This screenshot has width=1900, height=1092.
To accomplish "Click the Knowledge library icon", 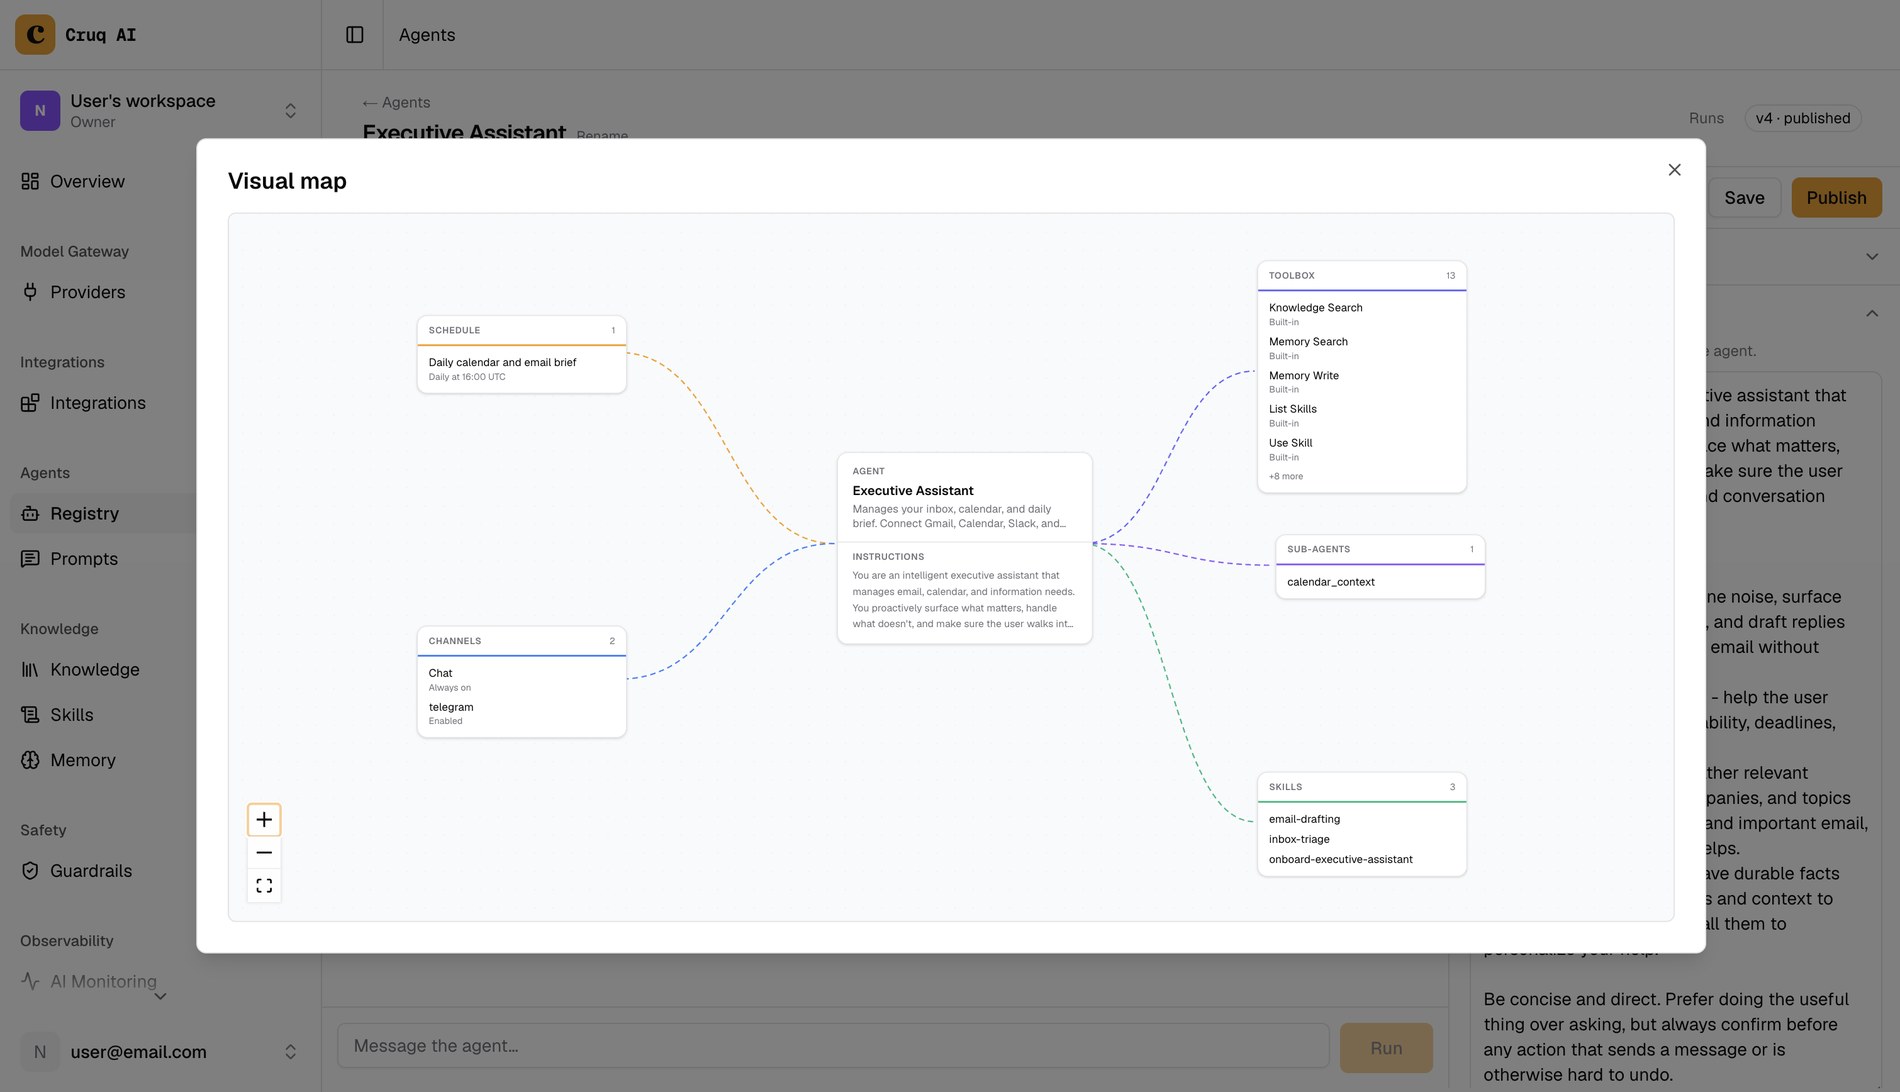I will click(30, 670).
